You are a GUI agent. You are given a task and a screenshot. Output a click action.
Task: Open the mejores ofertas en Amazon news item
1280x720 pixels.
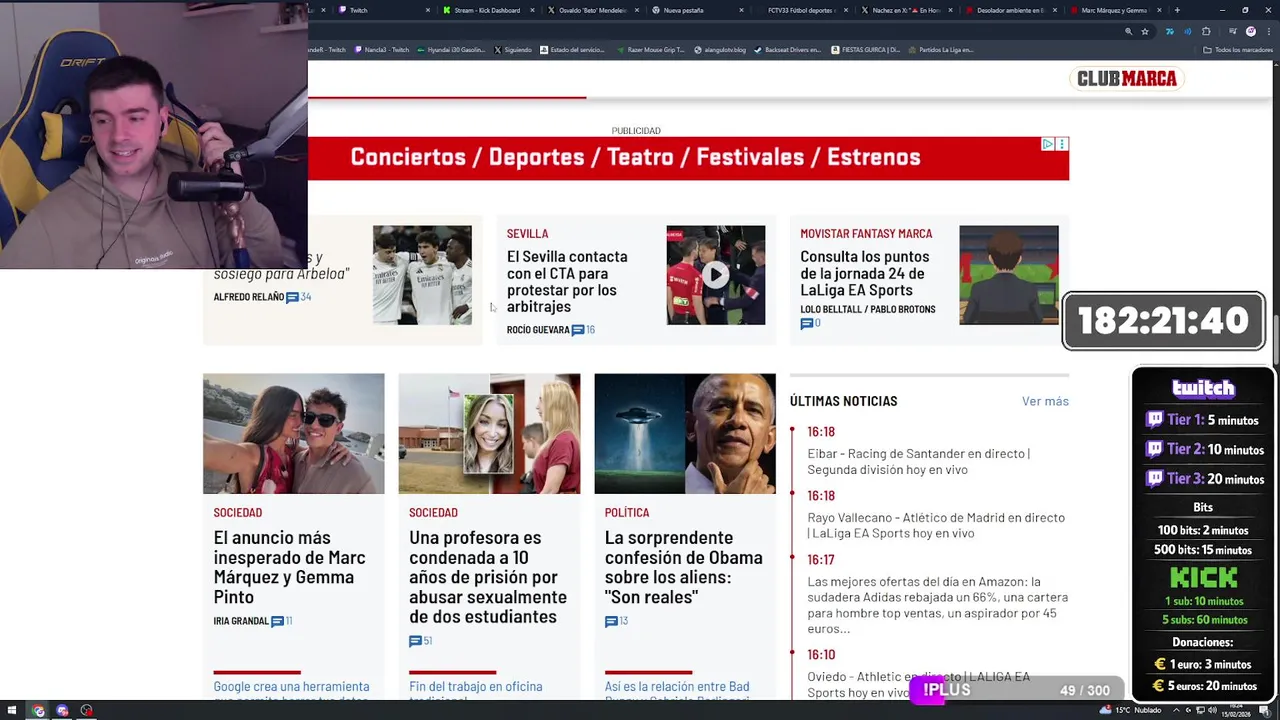(937, 605)
